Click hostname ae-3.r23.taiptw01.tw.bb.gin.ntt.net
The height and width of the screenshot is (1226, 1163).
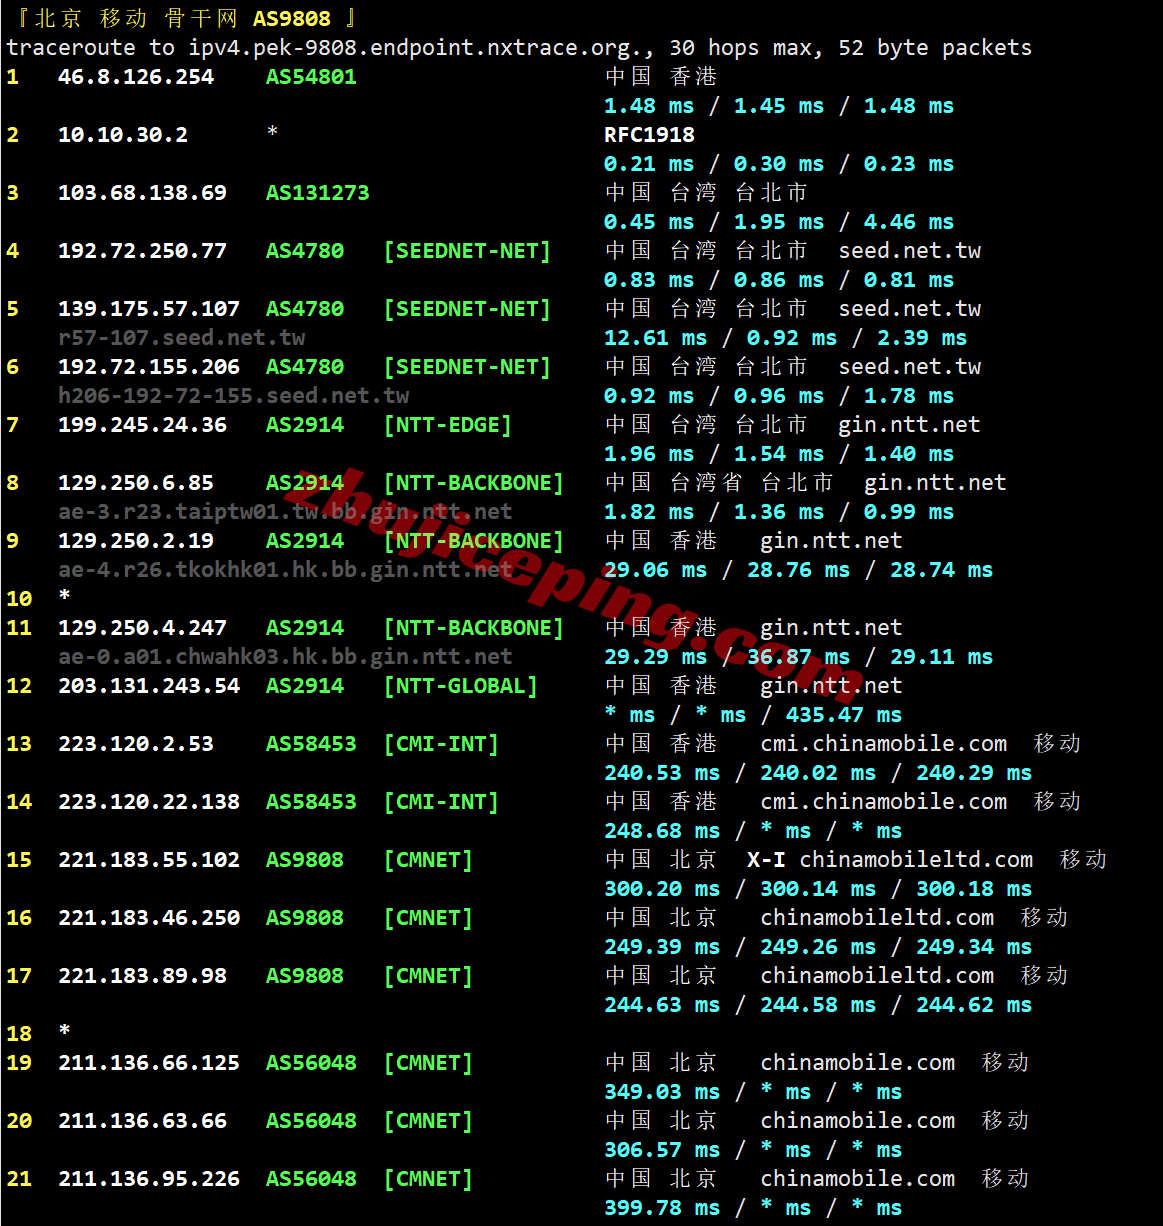pyautogui.click(x=285, y=512)
